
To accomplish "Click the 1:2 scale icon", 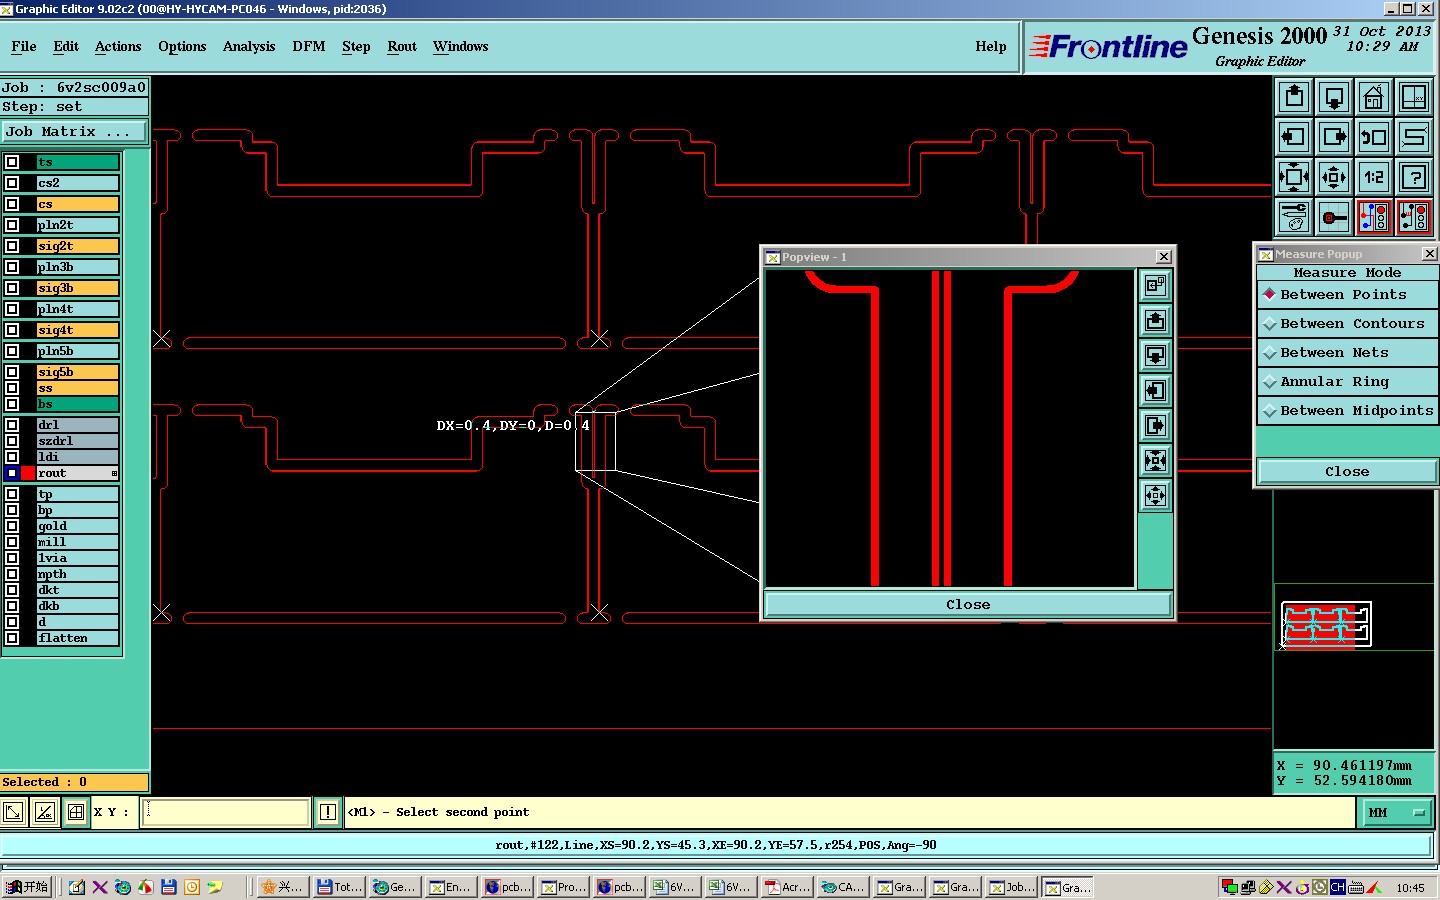I will click(x=1374, y=177).
